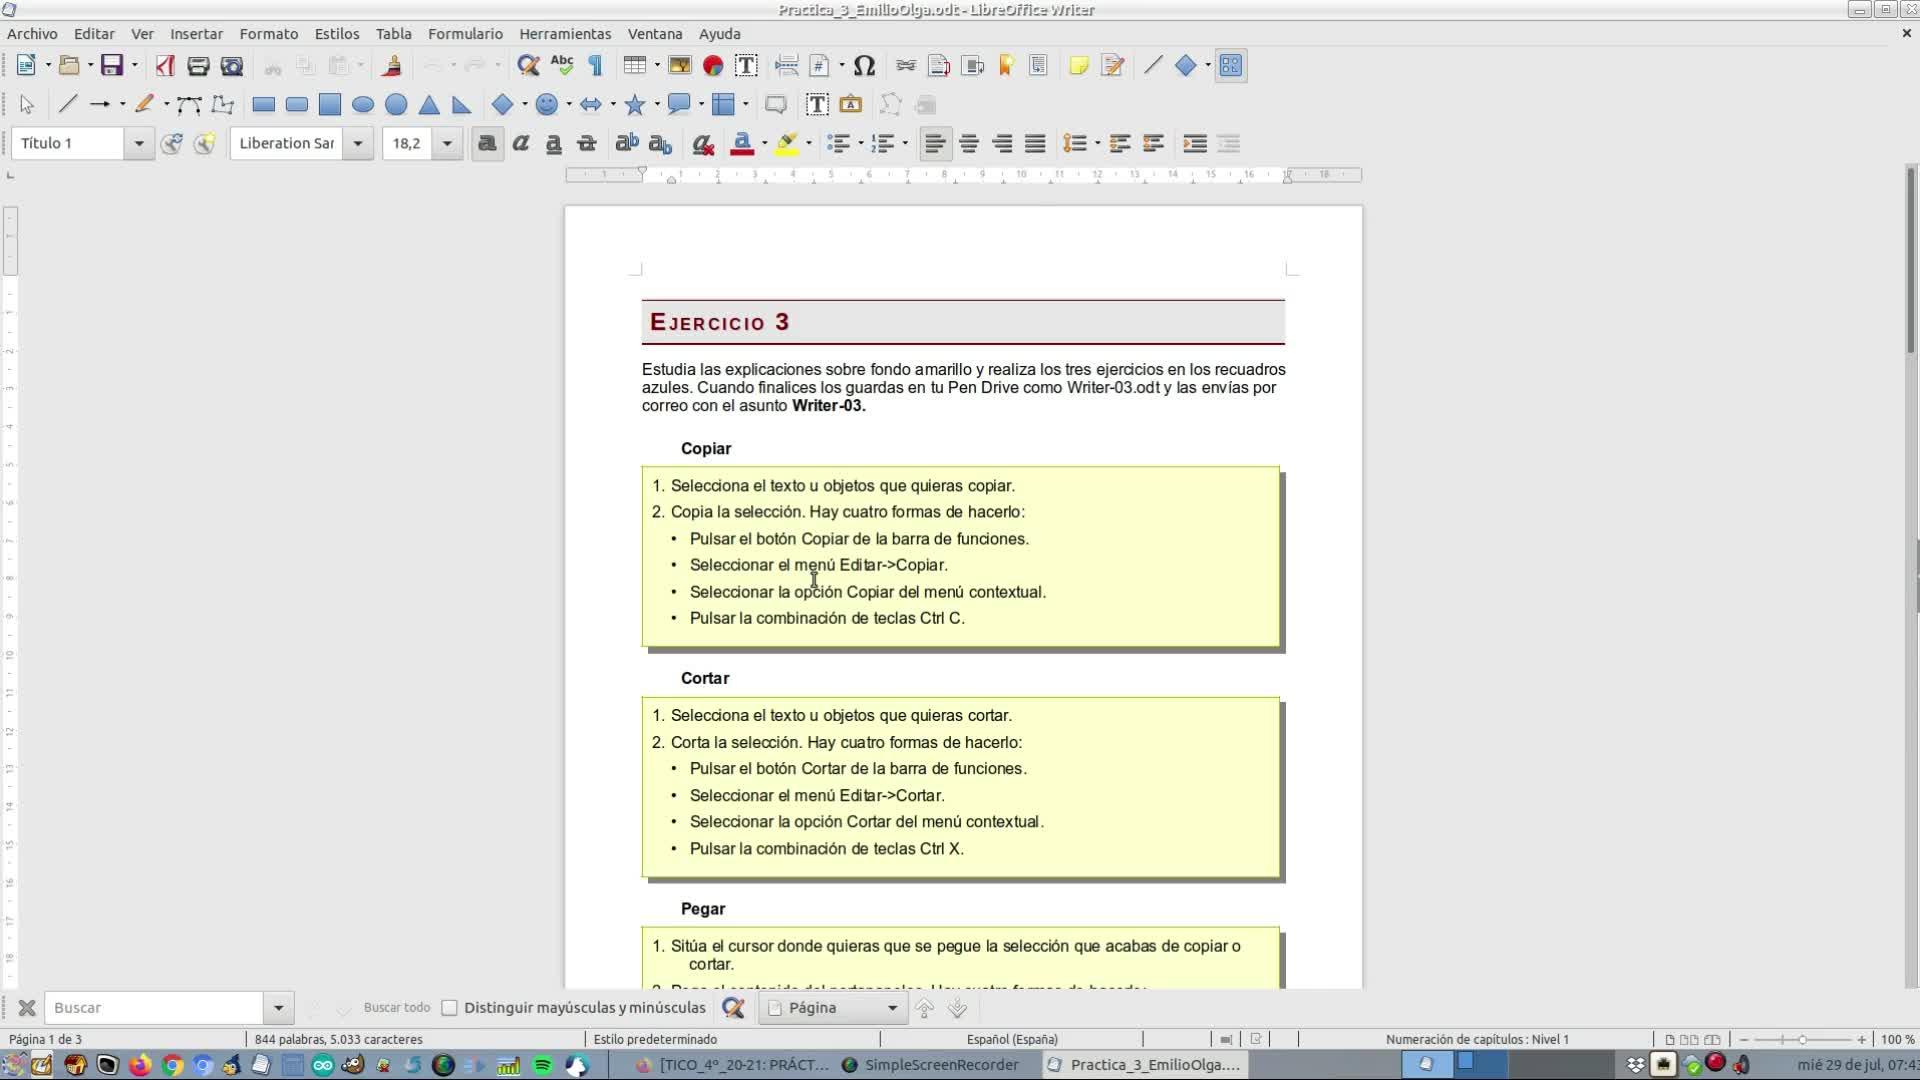Screen dimensions: 1920x1080
Task: Open the Página navigation dropdown
Action: pos(892,1008)
